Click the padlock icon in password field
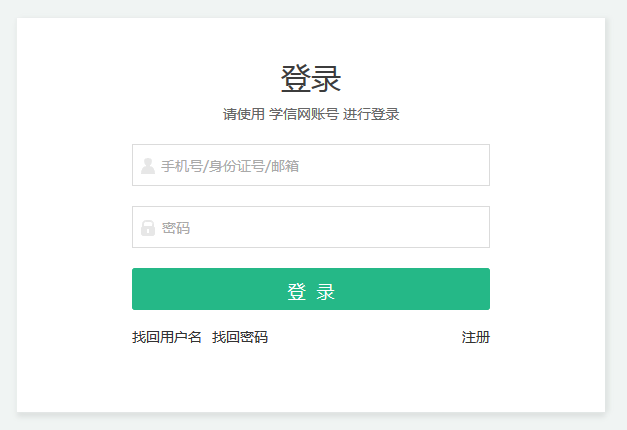 [148, 228]
